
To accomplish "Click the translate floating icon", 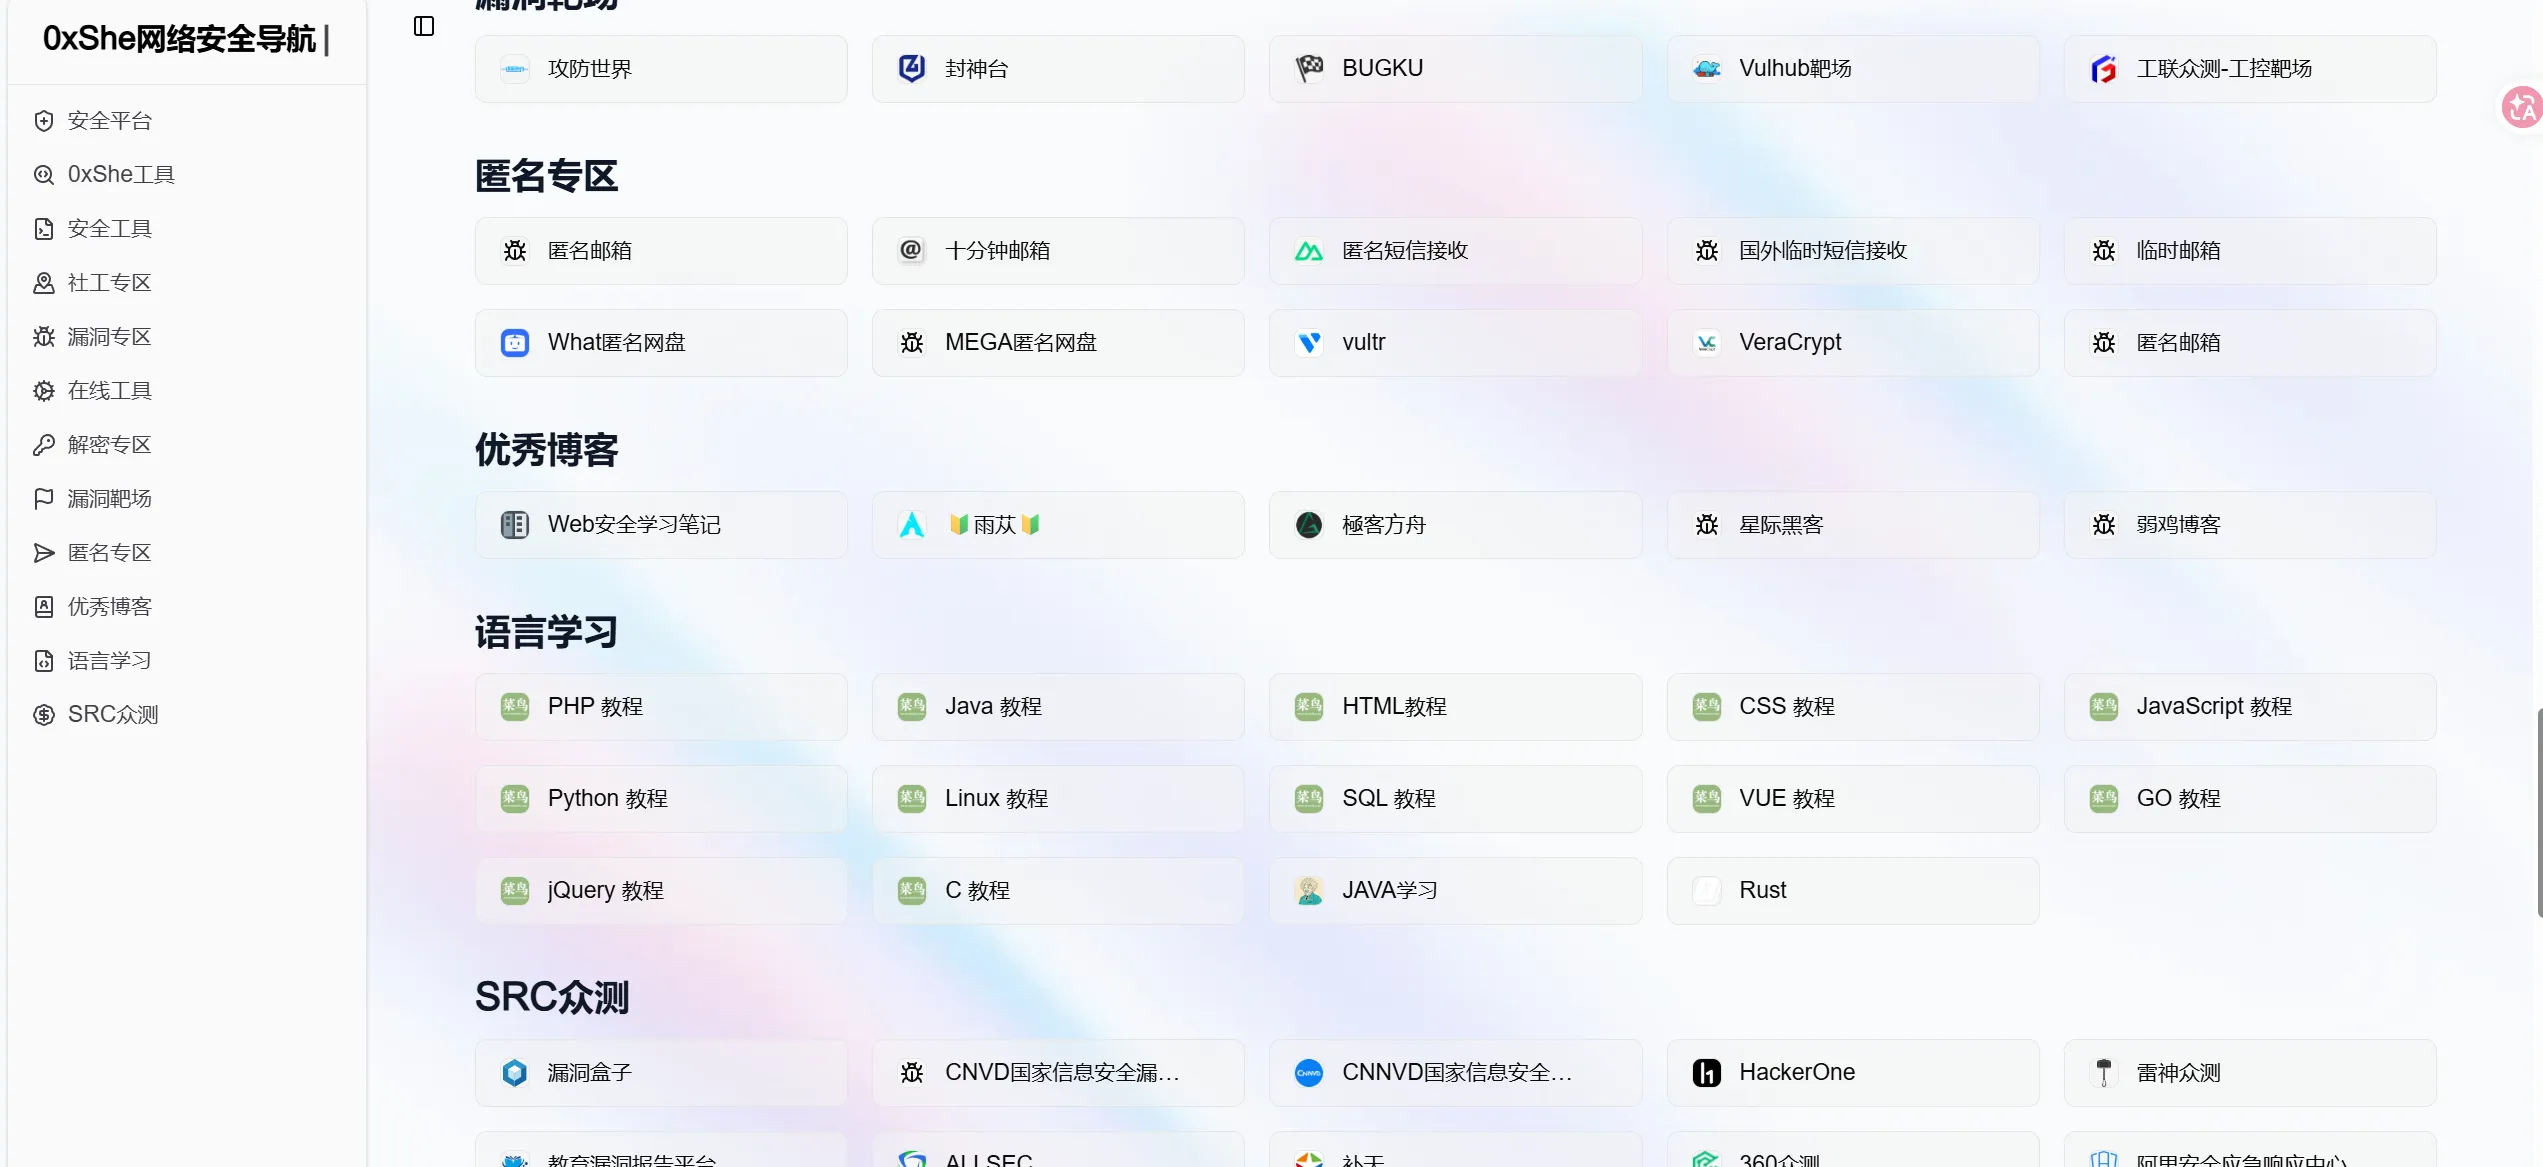I will click(x=2521, y=107).
